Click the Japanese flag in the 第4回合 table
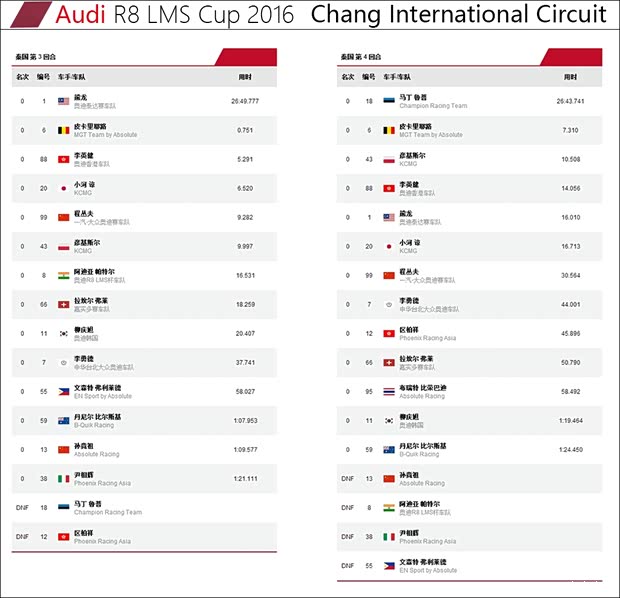This screenshot has width=620, height=598. pos(388,245)
